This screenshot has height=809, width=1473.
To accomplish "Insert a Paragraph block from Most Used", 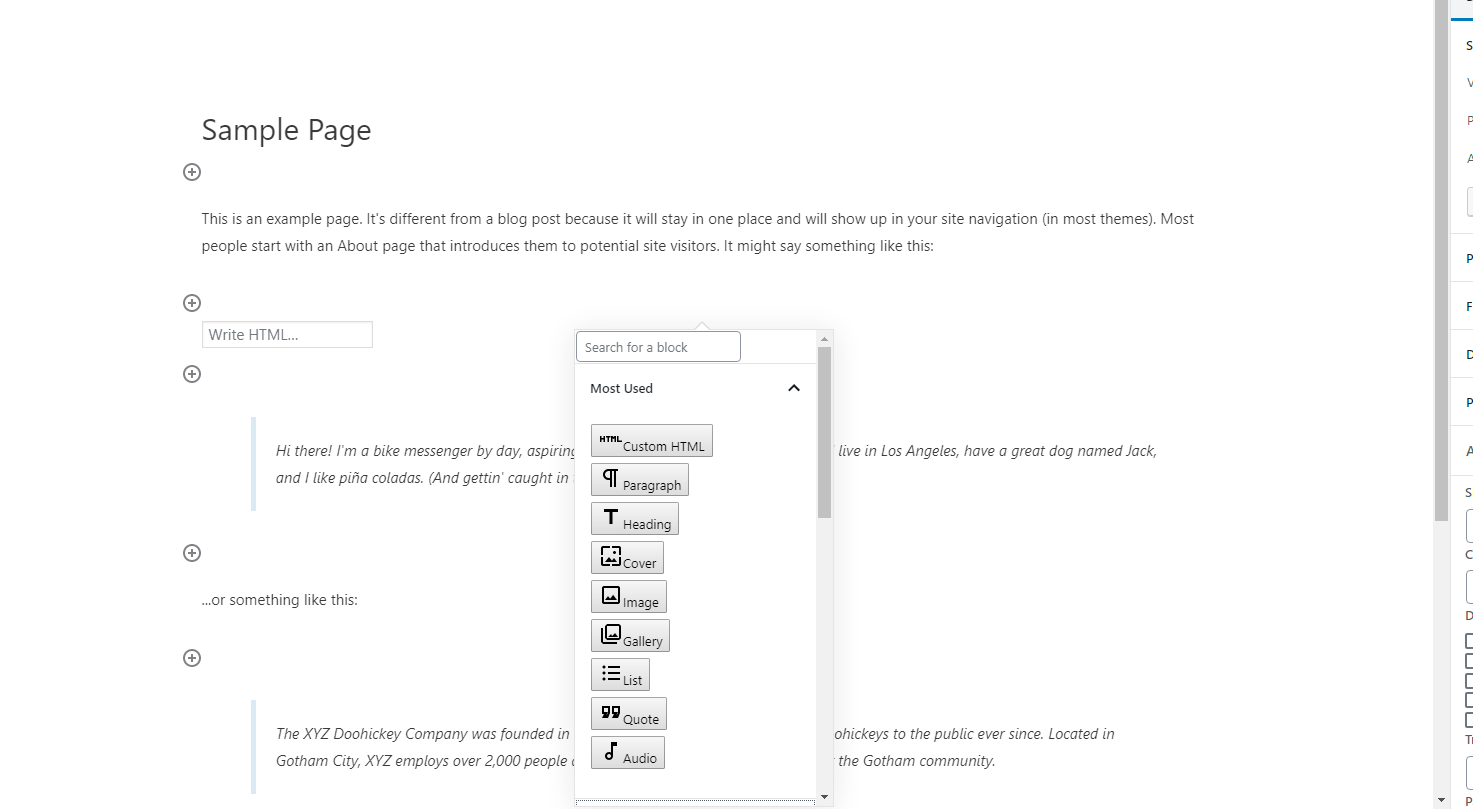I will pos(639,479).
